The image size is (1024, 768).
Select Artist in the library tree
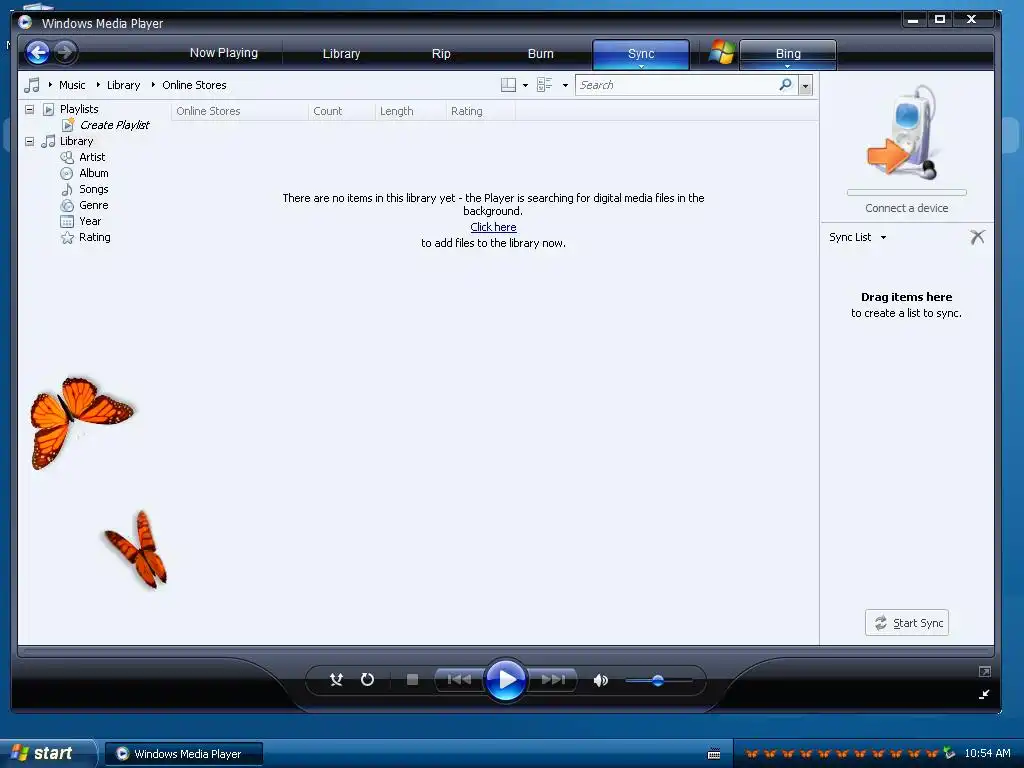click(92, 157)
